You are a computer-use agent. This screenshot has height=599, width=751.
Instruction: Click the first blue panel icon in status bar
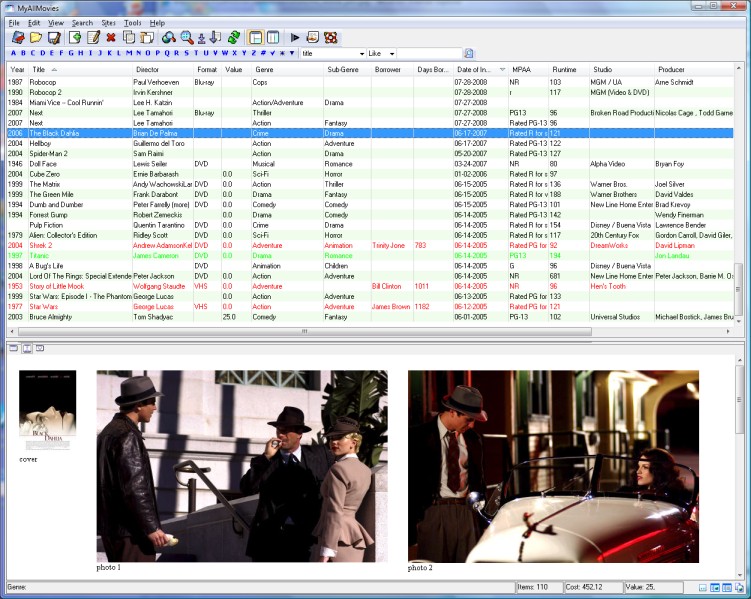(715, 588)
